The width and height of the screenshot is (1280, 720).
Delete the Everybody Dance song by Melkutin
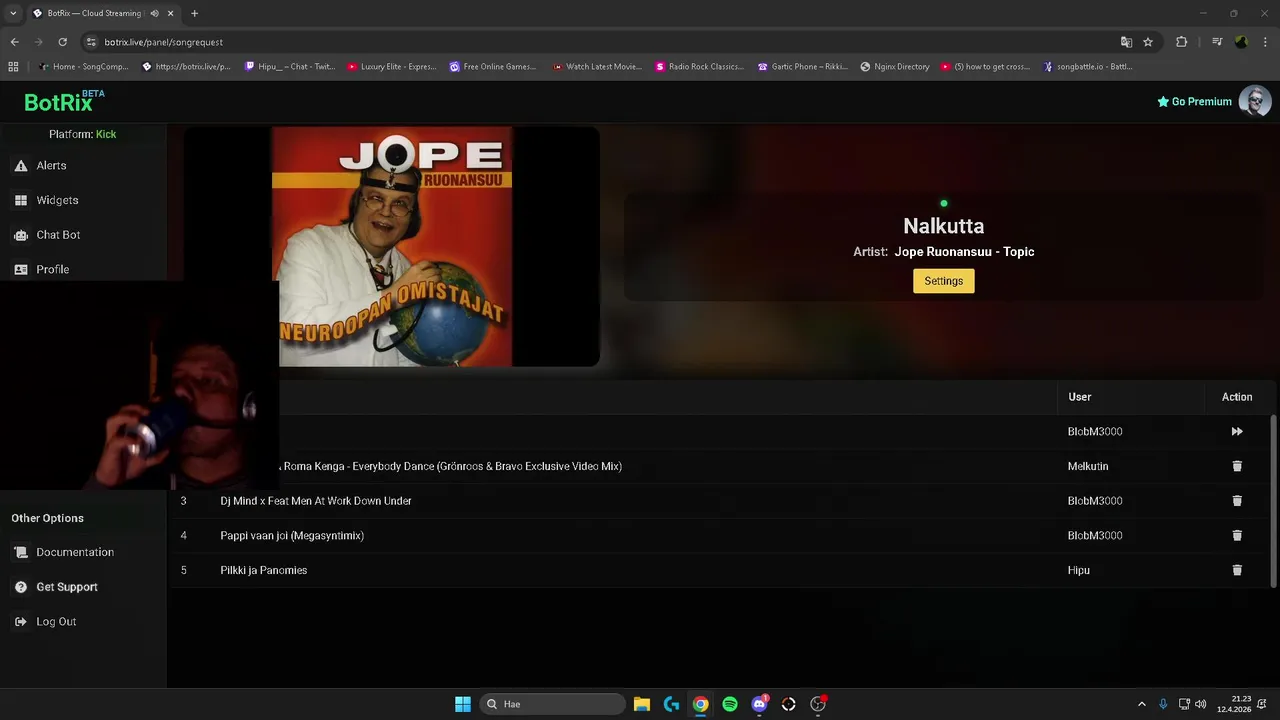[1237, 466]
